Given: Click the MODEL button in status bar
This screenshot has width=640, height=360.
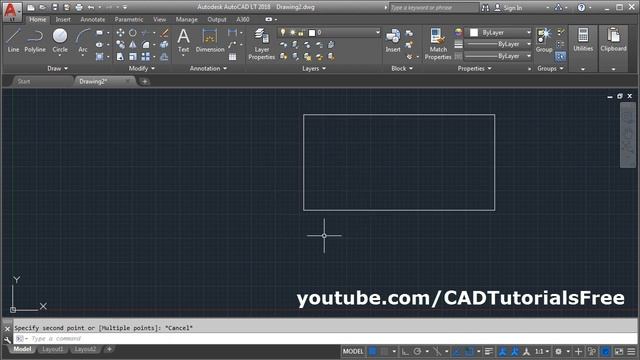Looking at the screenshot, I should click(x=353, y=351).
